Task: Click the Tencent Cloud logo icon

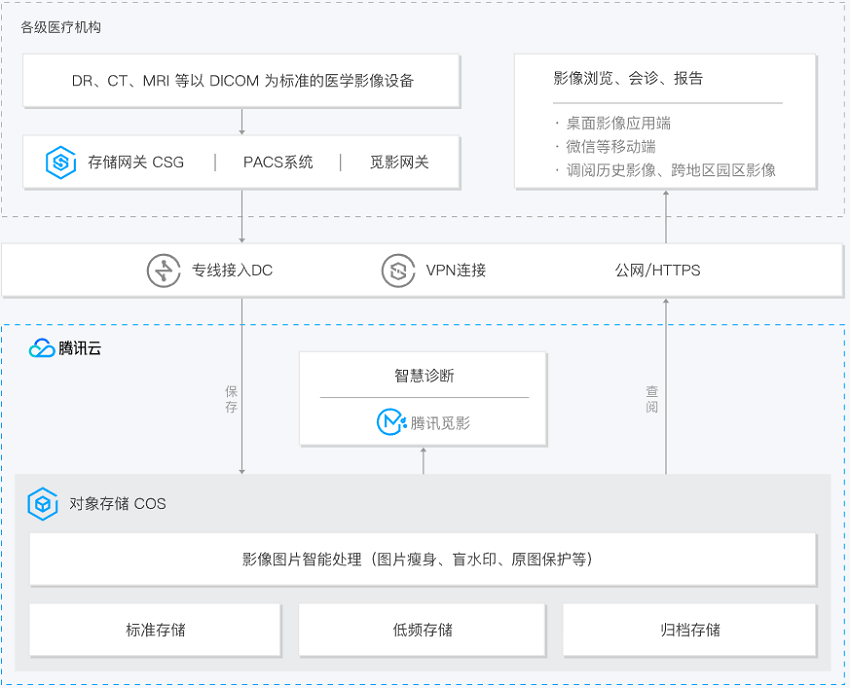Action: (x=41, y=348)
